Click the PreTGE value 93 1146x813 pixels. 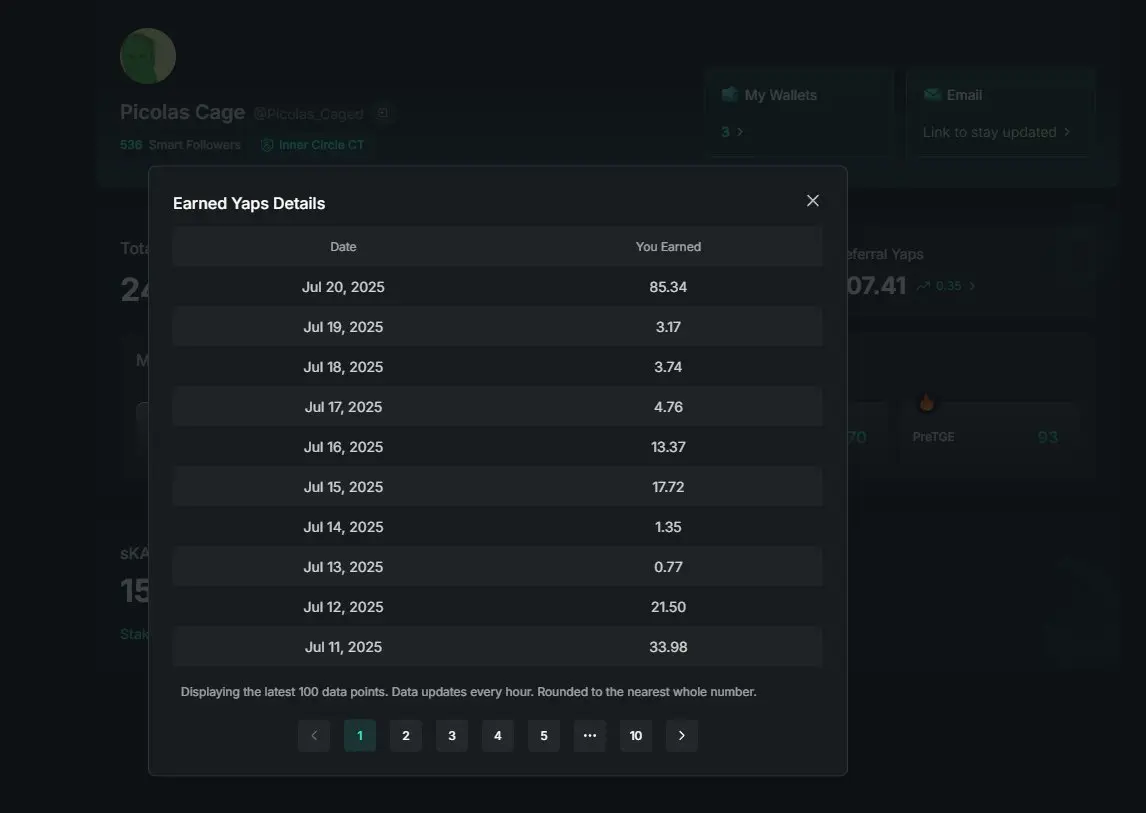coord(1047,437)
